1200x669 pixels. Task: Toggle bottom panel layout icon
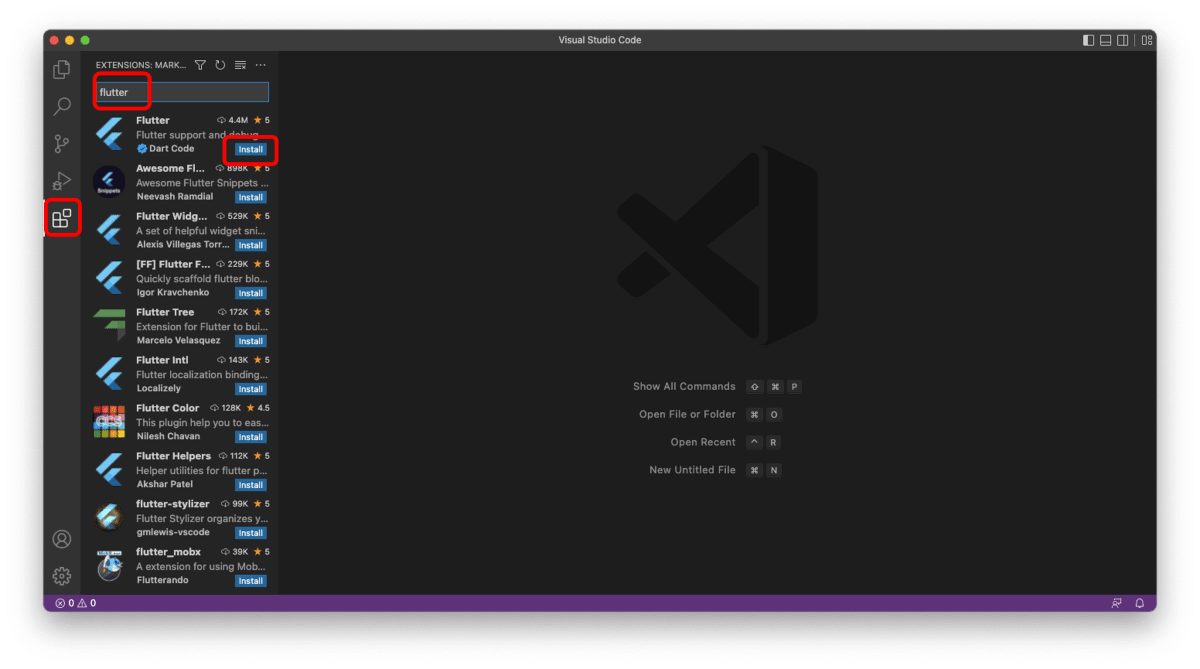(x=1106, y=40)
